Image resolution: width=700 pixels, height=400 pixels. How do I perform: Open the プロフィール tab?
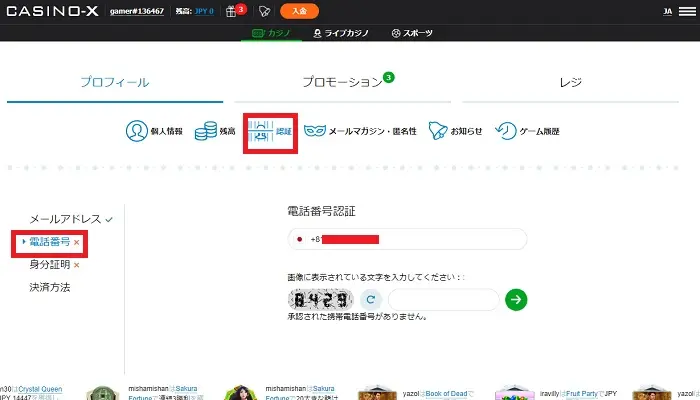(114, 82)
